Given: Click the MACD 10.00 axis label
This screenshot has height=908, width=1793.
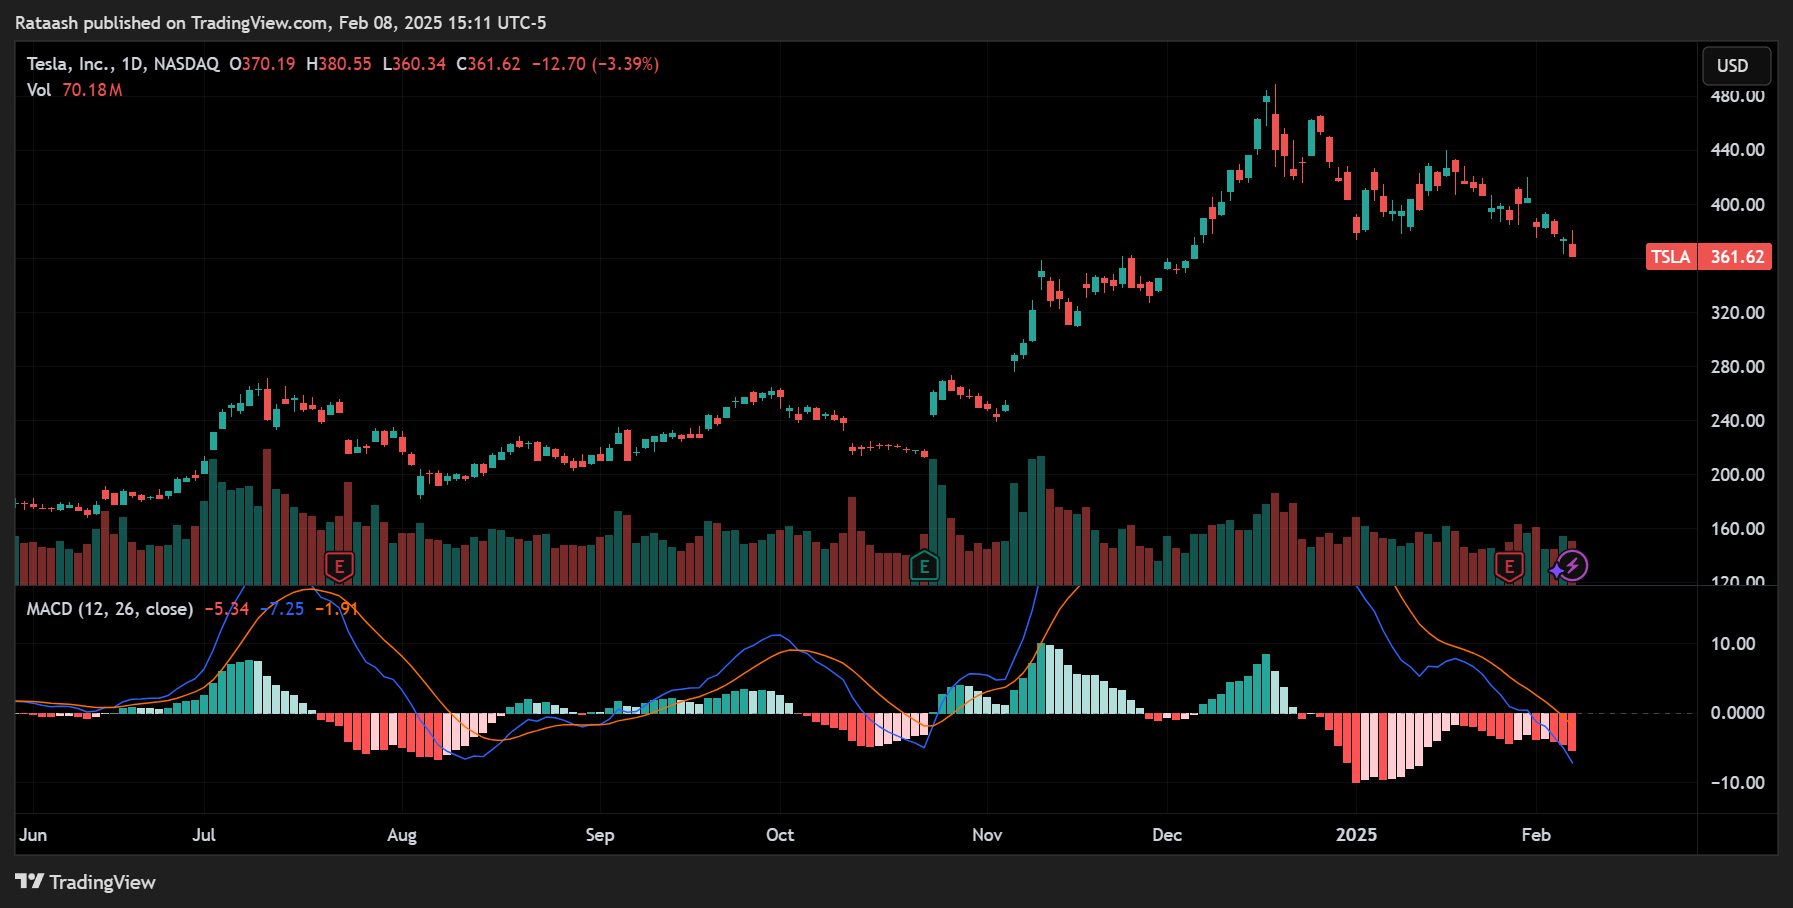Looking at the screenshot, I should [x=1732, y=644].
